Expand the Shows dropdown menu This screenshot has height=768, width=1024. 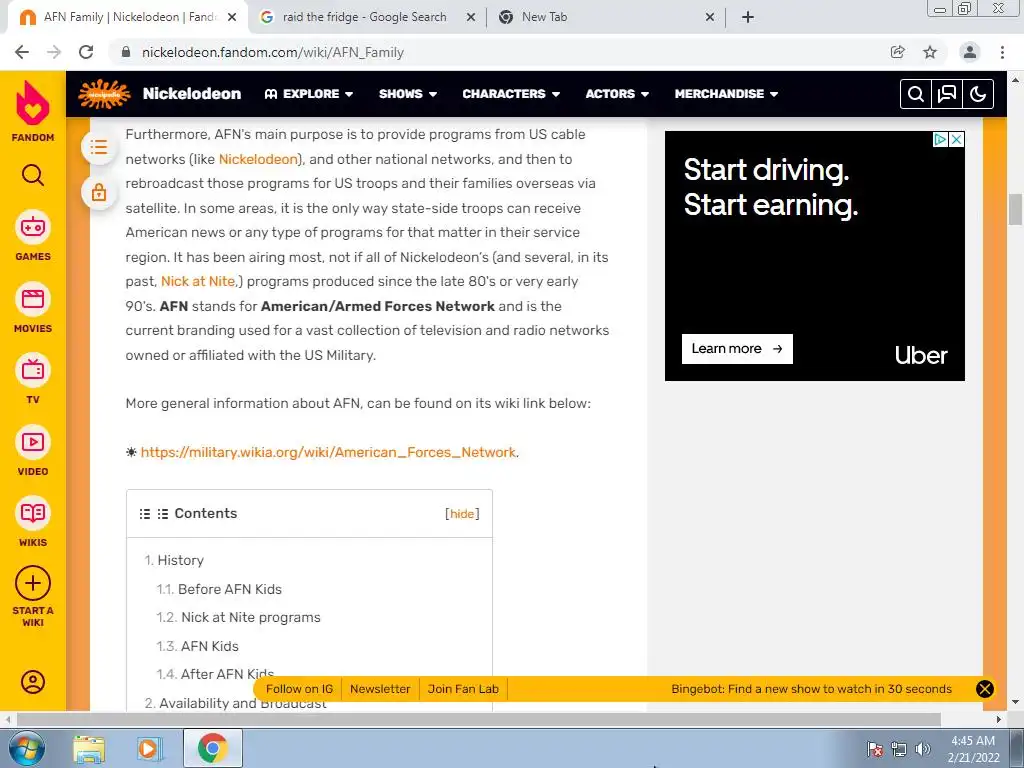click(408, 94)
